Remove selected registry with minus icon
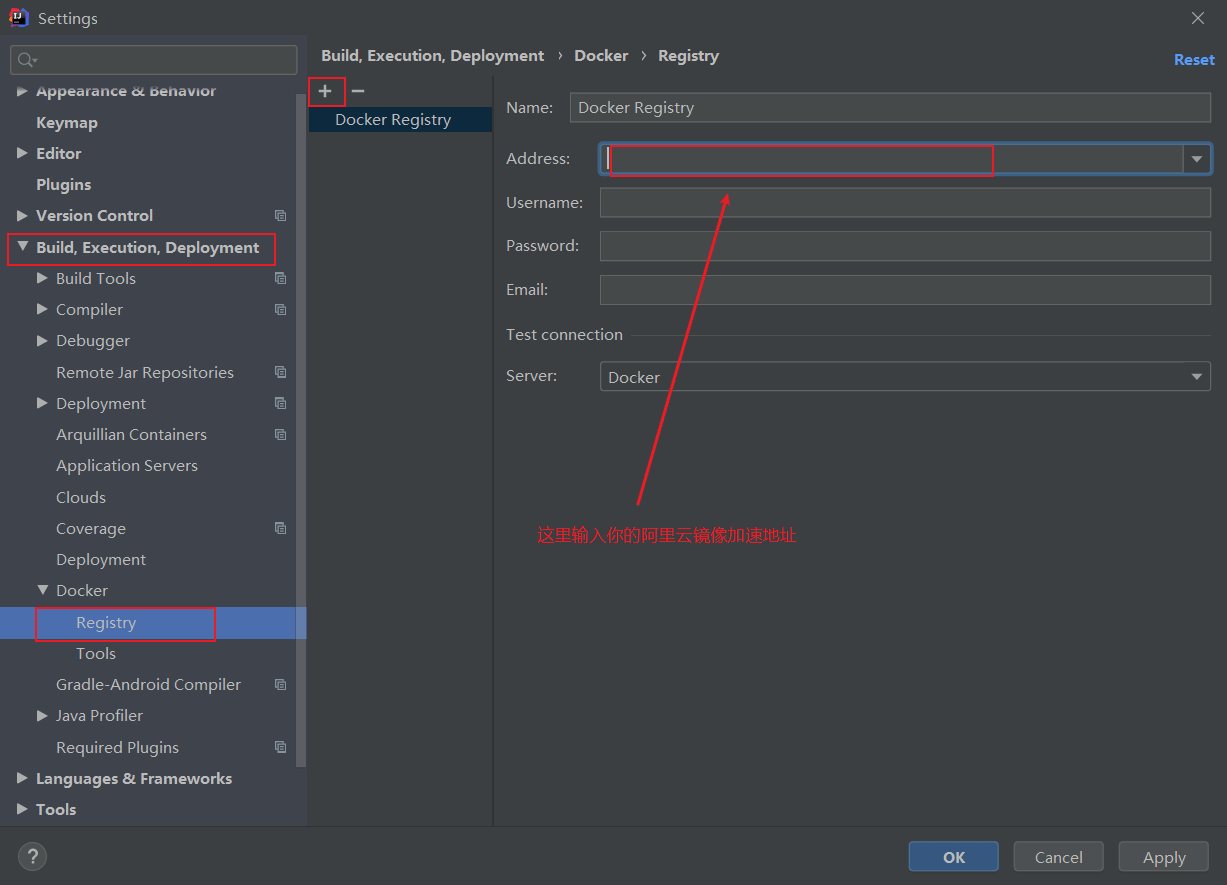 (x=357, y=91)
